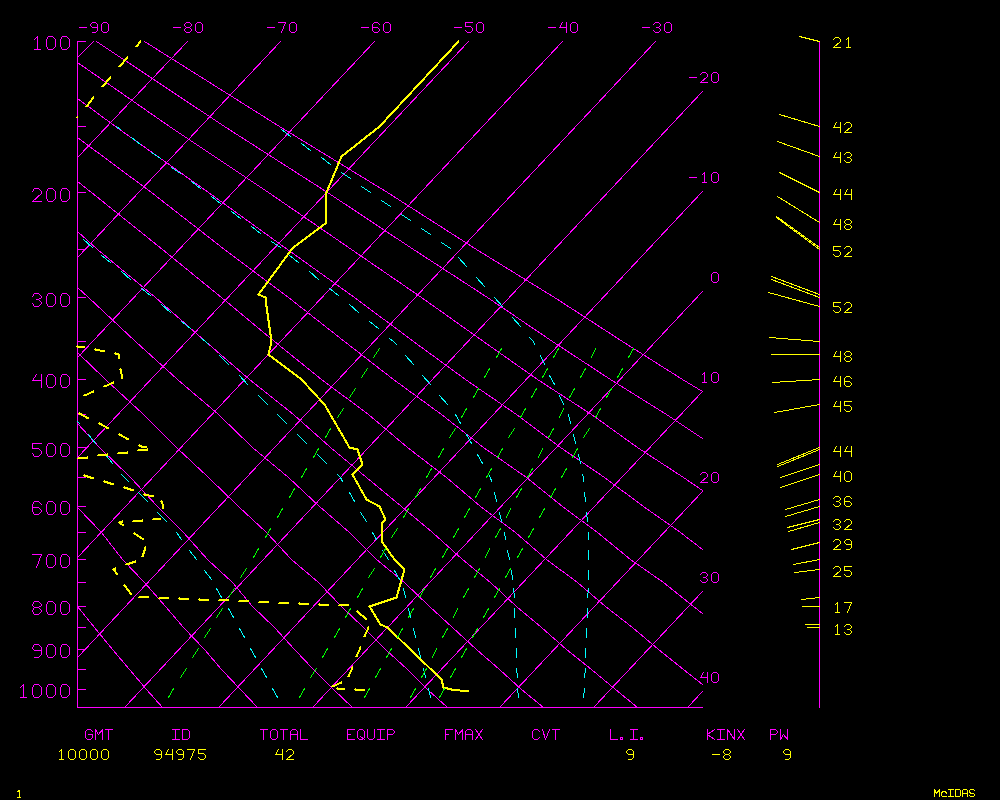1000x800 pixels.
Task: Select the L.I. header label
Action: [x=627, y=735]
